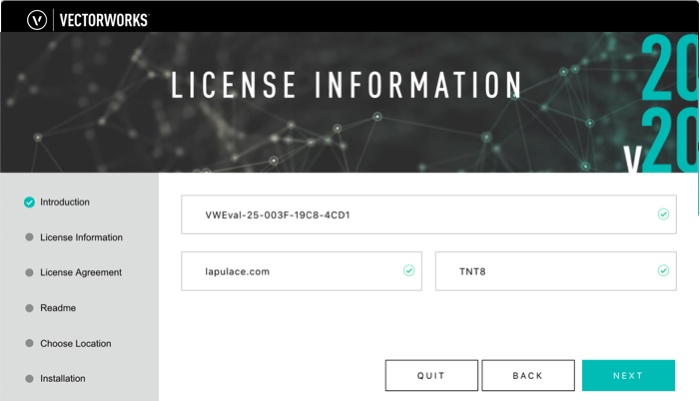Click the QUIT button
Screen dimensions: 700x401
point(431,376)
